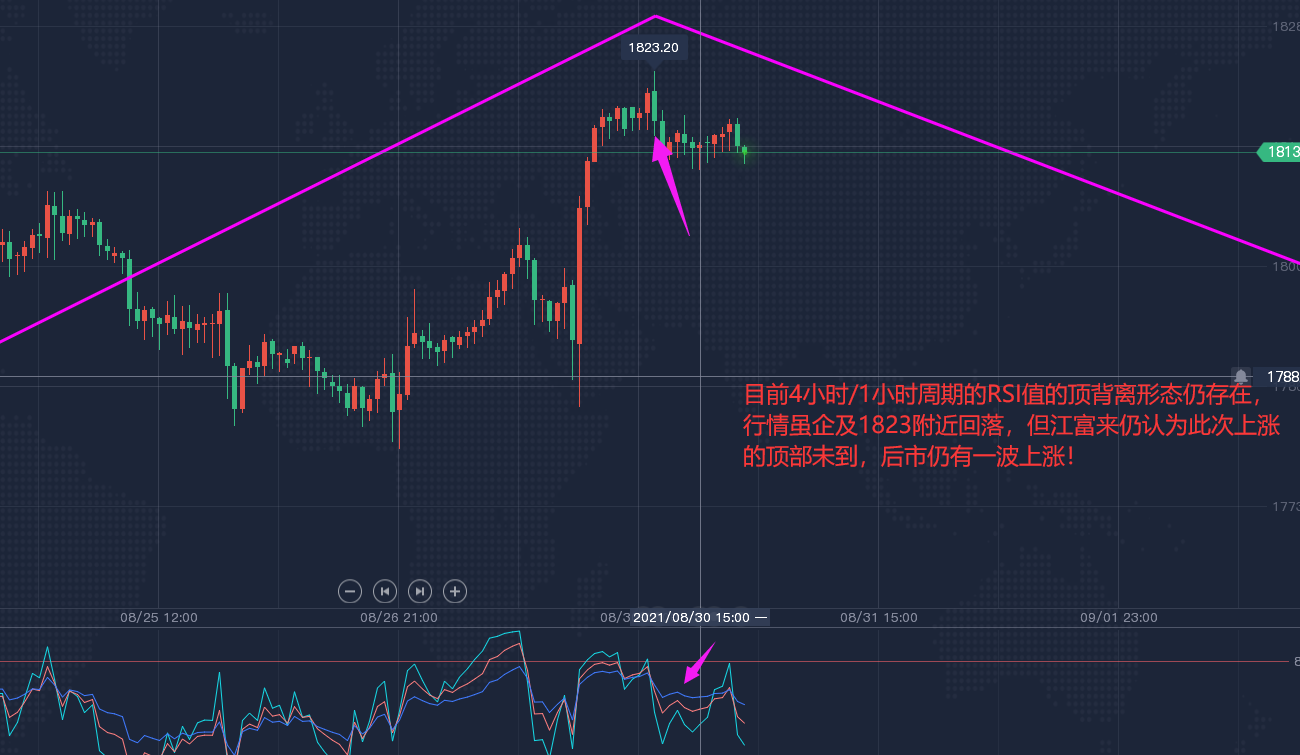Select the magenta trendline peak above the chart
The height and width of the screenshot is (755, 1300).
[656, 16]
